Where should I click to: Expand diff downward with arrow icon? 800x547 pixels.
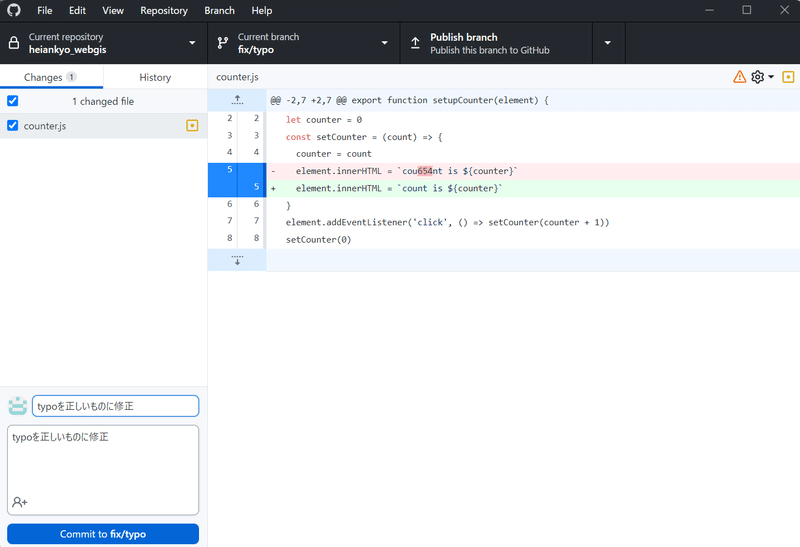tap(237, 260)
